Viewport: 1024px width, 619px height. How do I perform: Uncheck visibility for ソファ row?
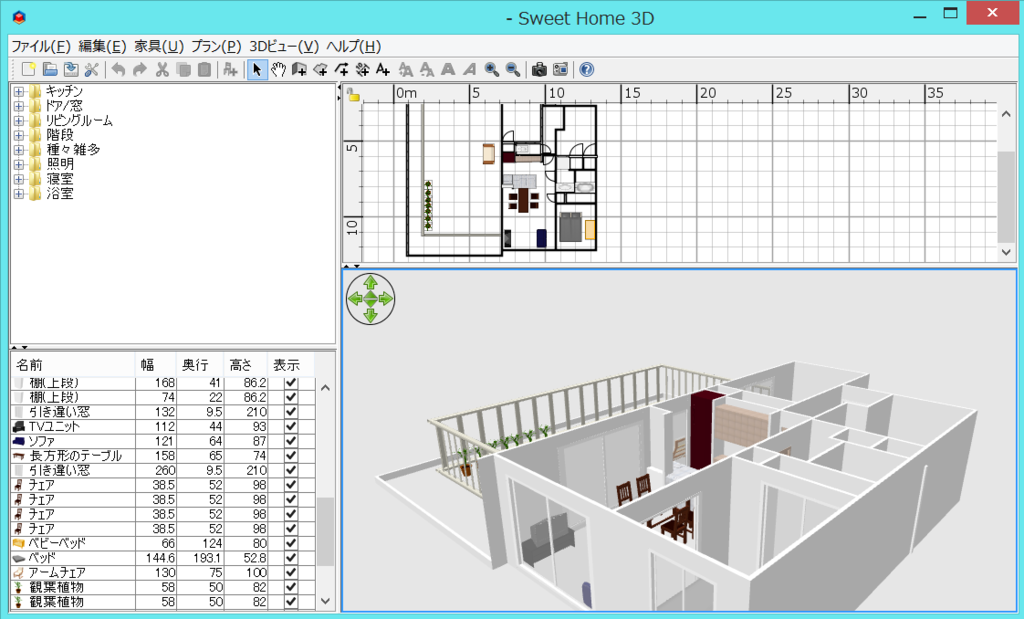[291, 441]
